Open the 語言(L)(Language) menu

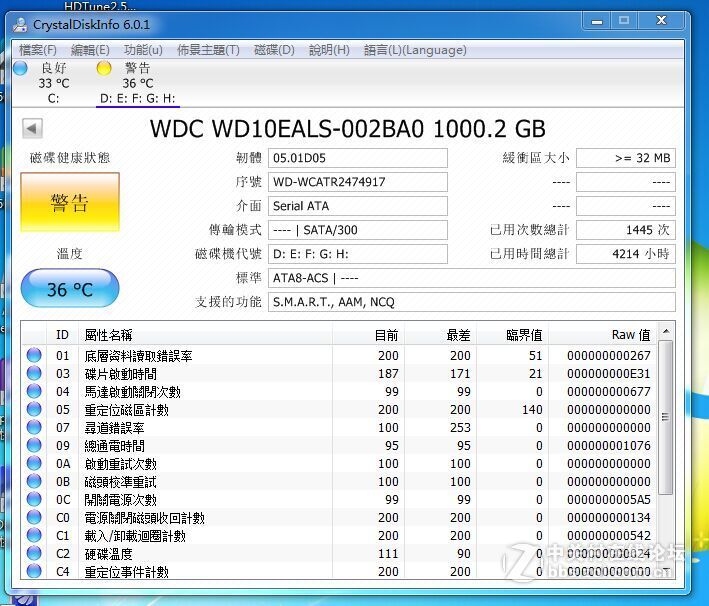pos(415,50)
